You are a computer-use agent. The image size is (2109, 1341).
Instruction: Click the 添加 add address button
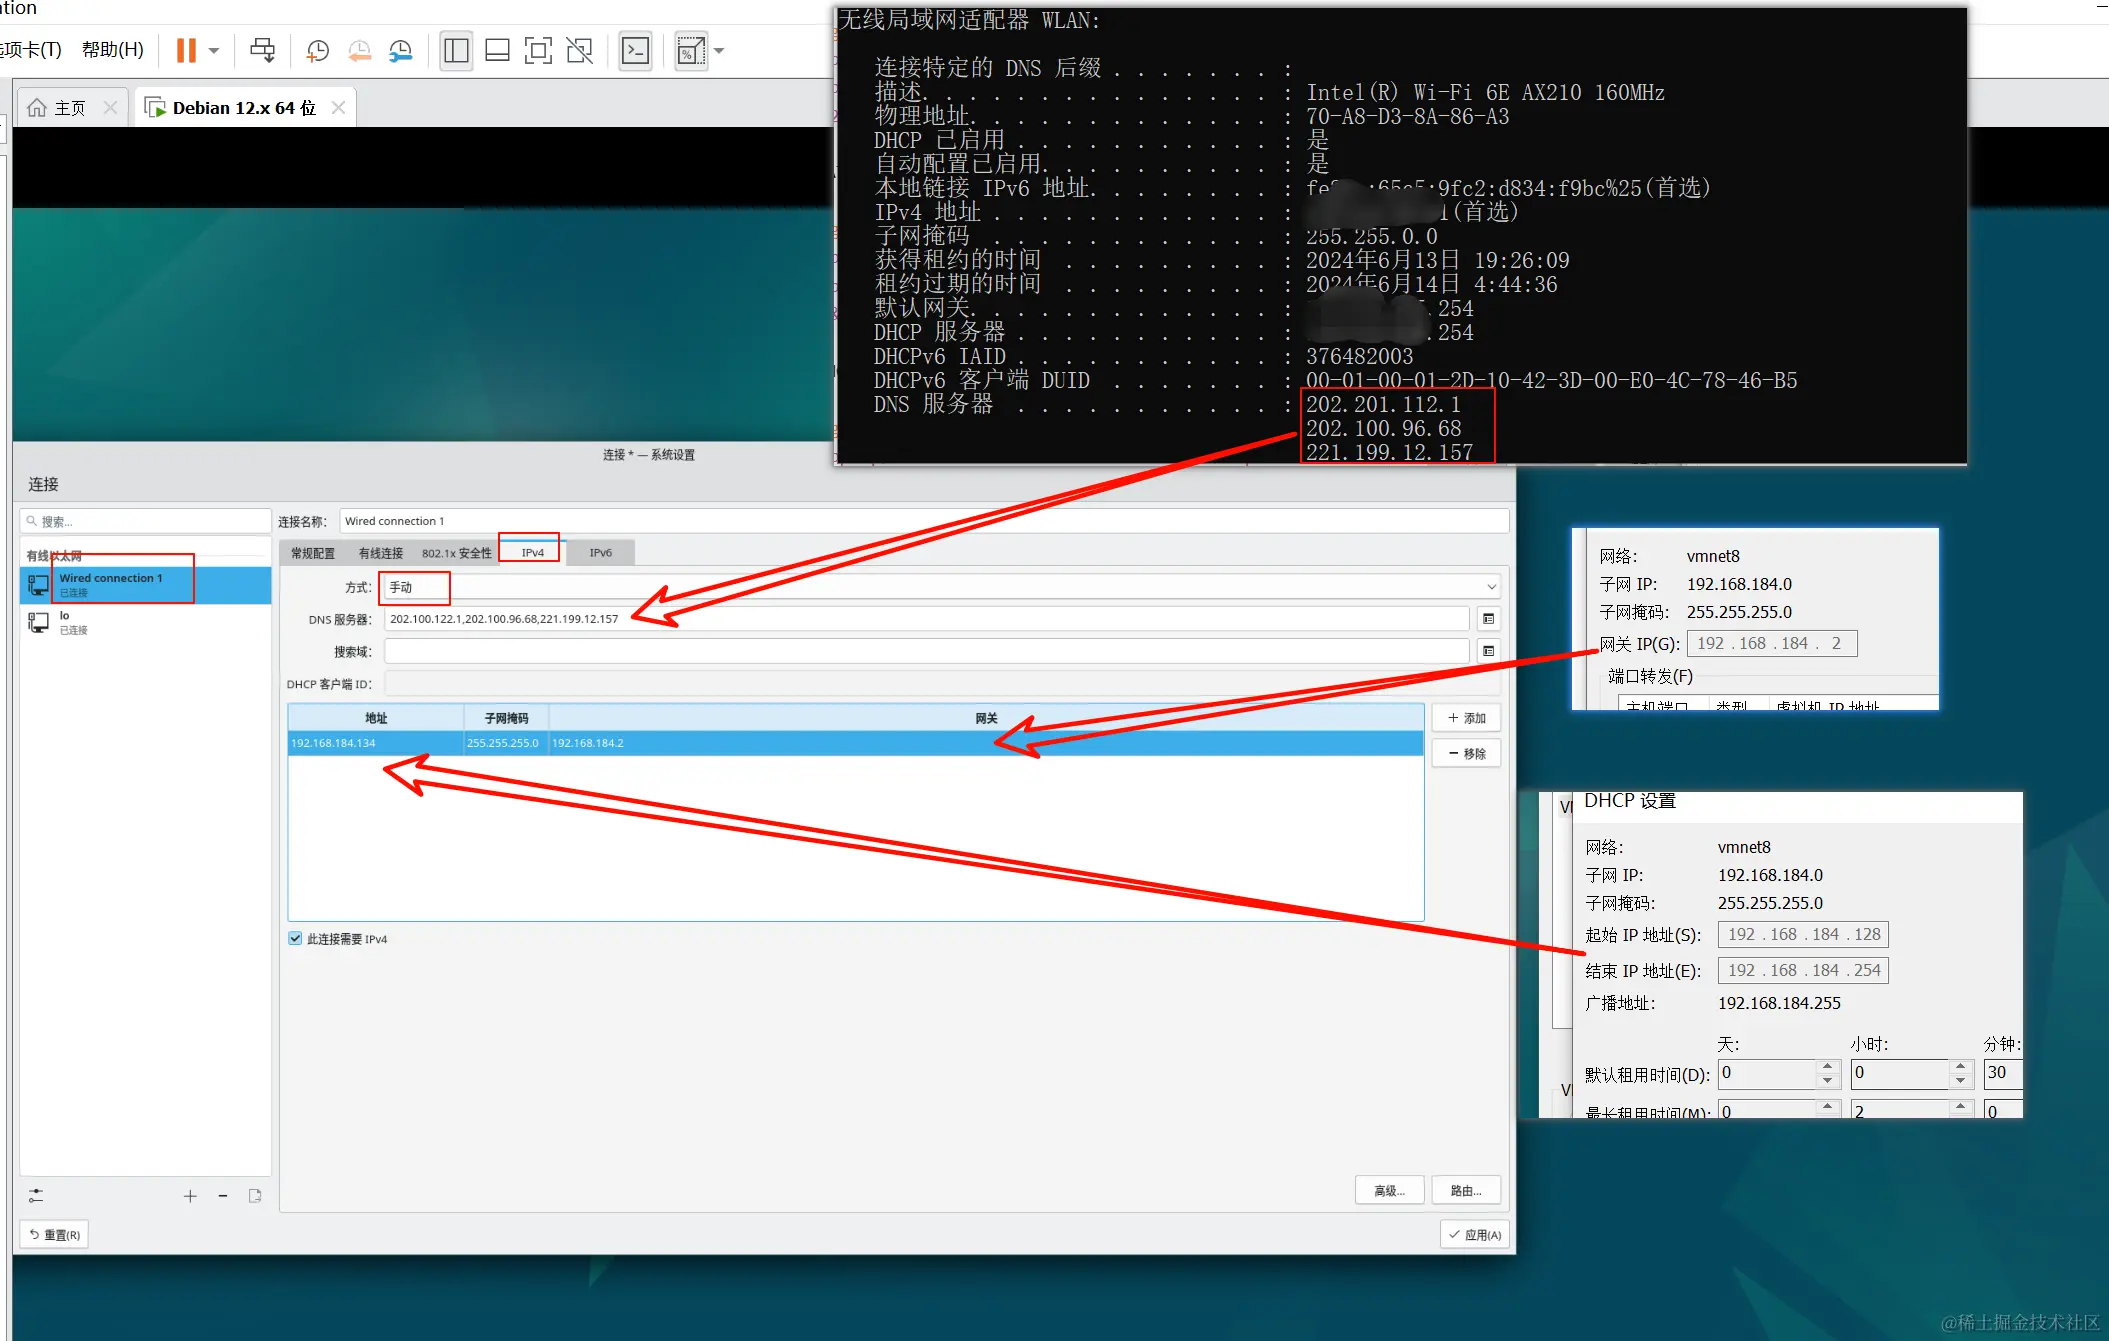pos(1466,718)
